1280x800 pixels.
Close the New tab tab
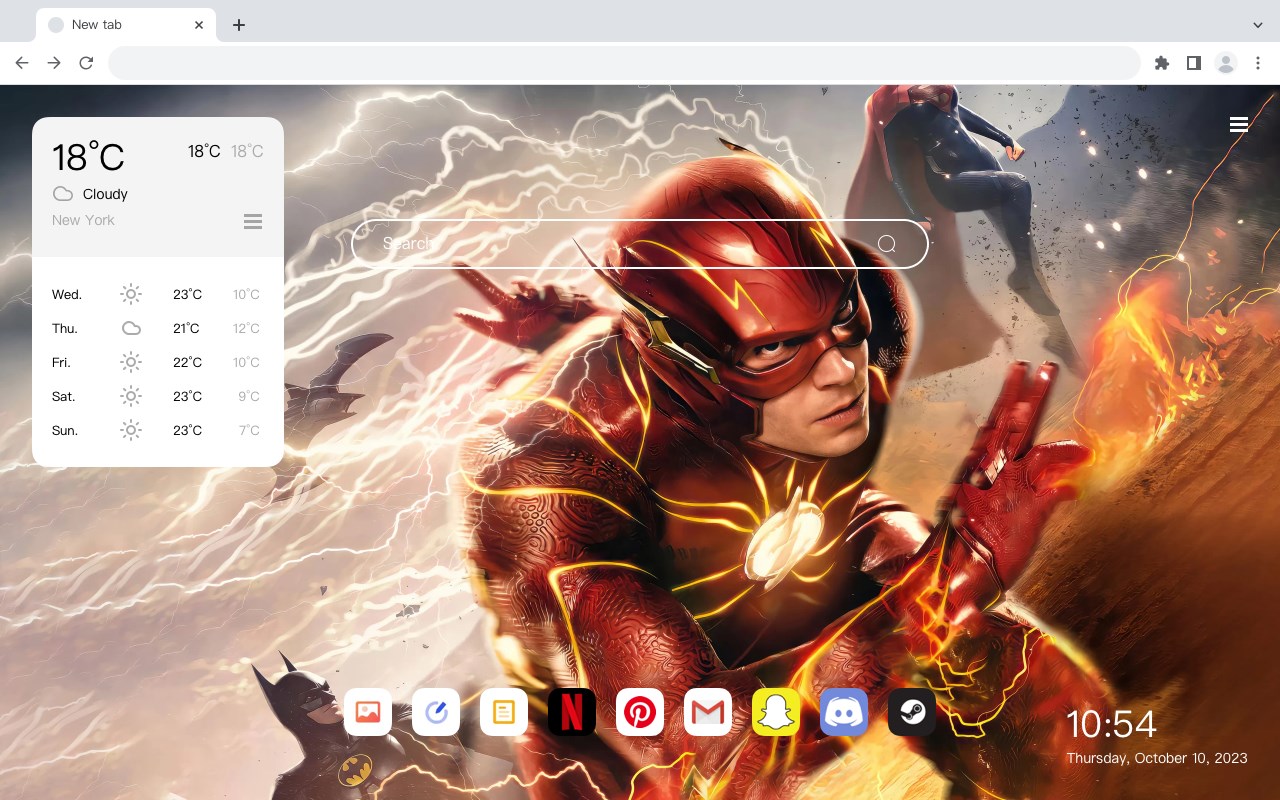pos(200,25)
